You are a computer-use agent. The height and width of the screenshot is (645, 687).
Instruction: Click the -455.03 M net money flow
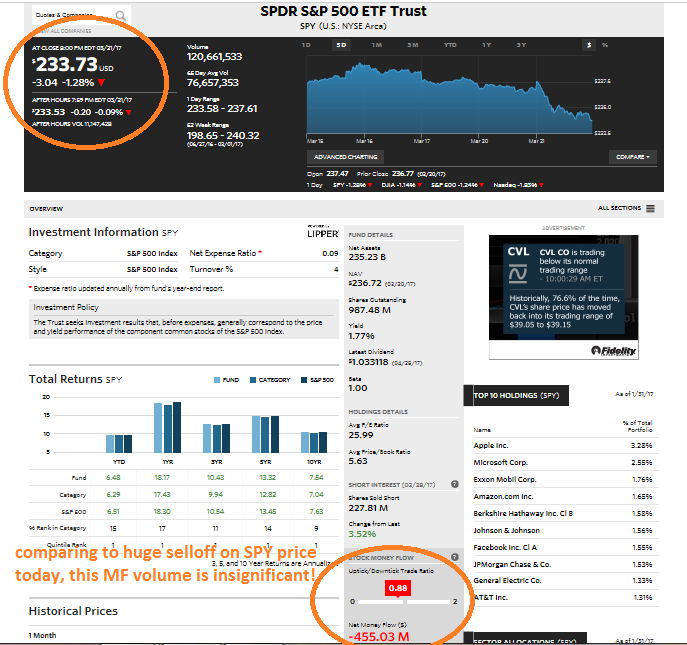pyautogui.click(x=379, y=637)
